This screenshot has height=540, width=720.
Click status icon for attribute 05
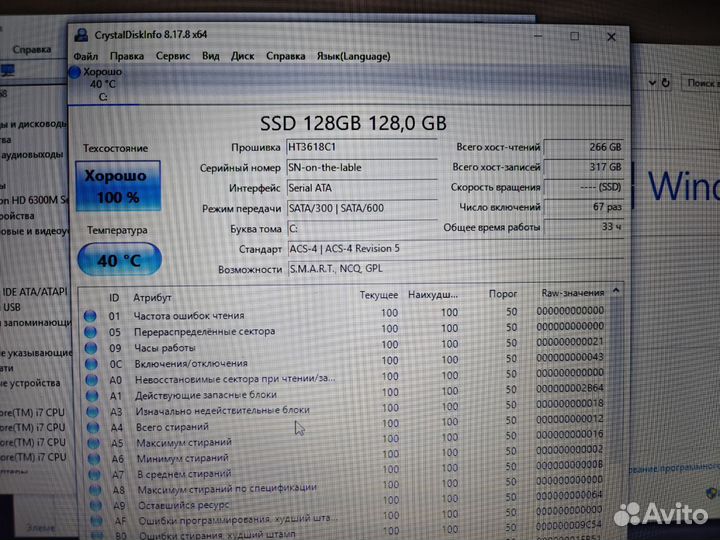pos(90,332)
